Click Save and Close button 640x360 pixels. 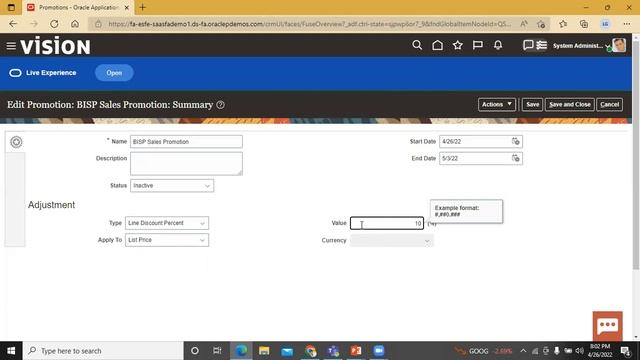(x=569, y=104)
